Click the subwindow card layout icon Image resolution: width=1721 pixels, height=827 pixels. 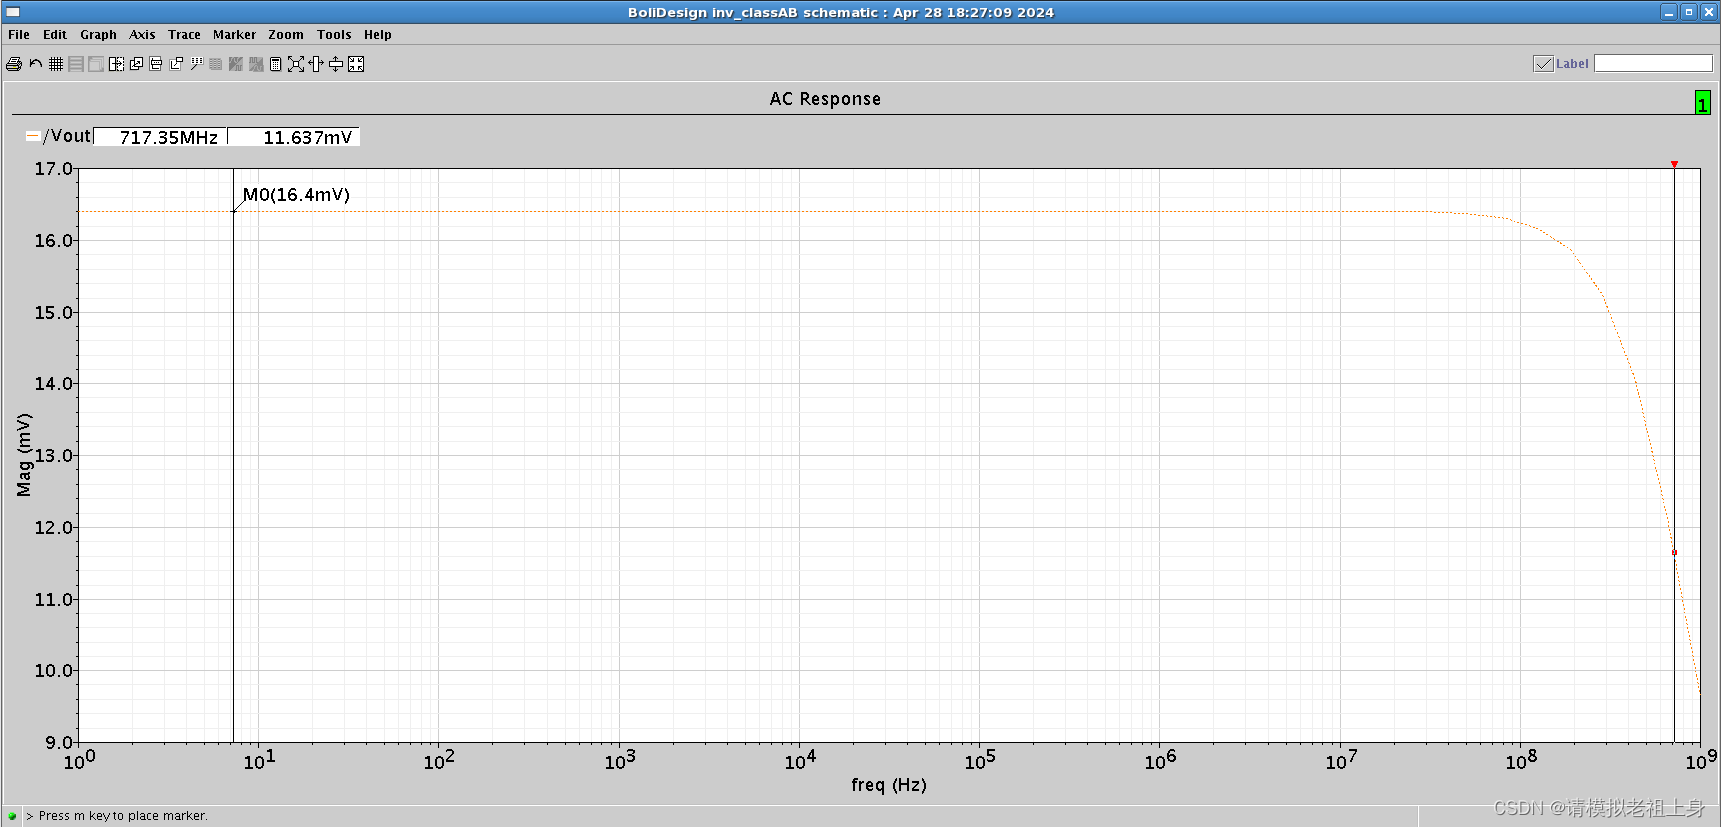[x=156, y=64]
